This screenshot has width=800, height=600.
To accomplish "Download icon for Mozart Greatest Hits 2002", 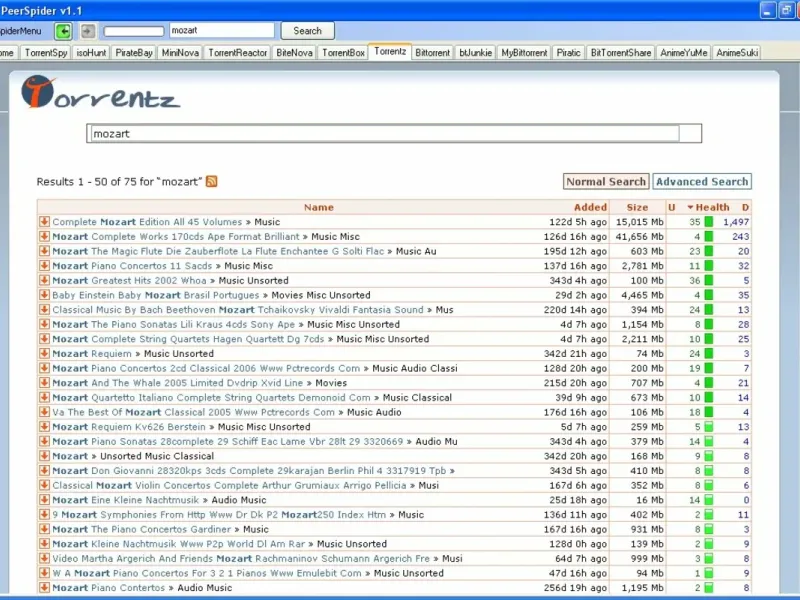I will 44,280.
